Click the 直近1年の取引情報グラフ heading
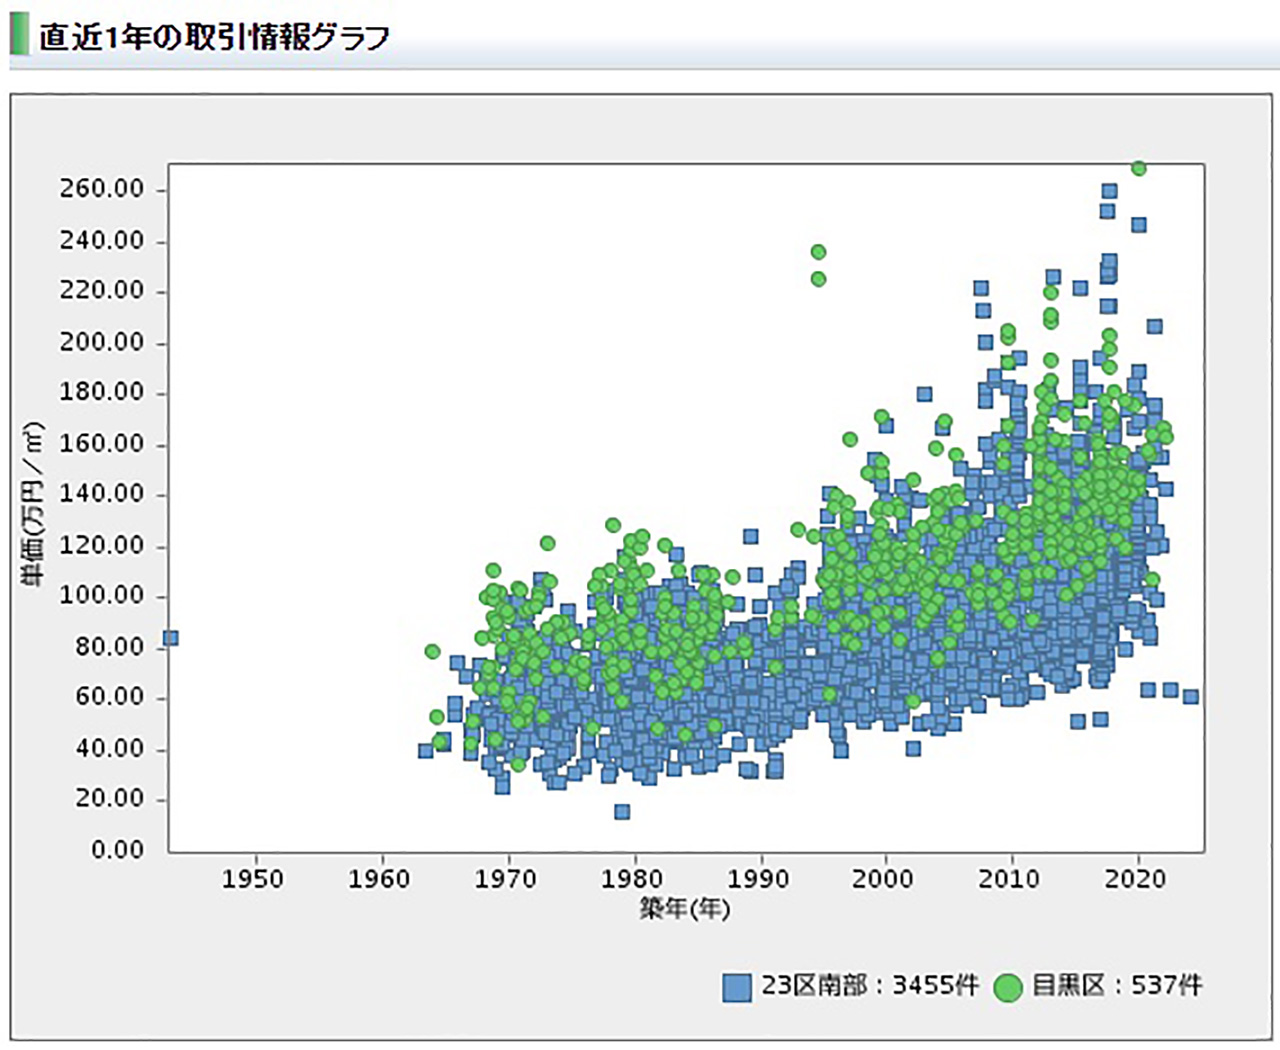This screenshot has height=1050, width=1280. (214, 37)
